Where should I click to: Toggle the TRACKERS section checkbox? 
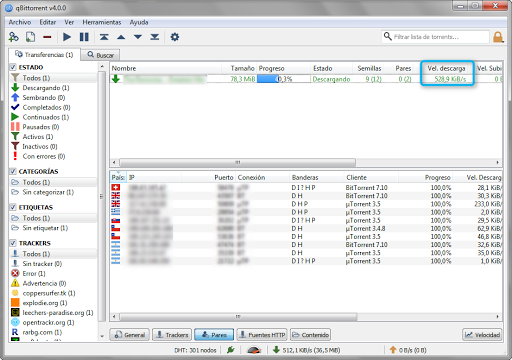(13, 243)
